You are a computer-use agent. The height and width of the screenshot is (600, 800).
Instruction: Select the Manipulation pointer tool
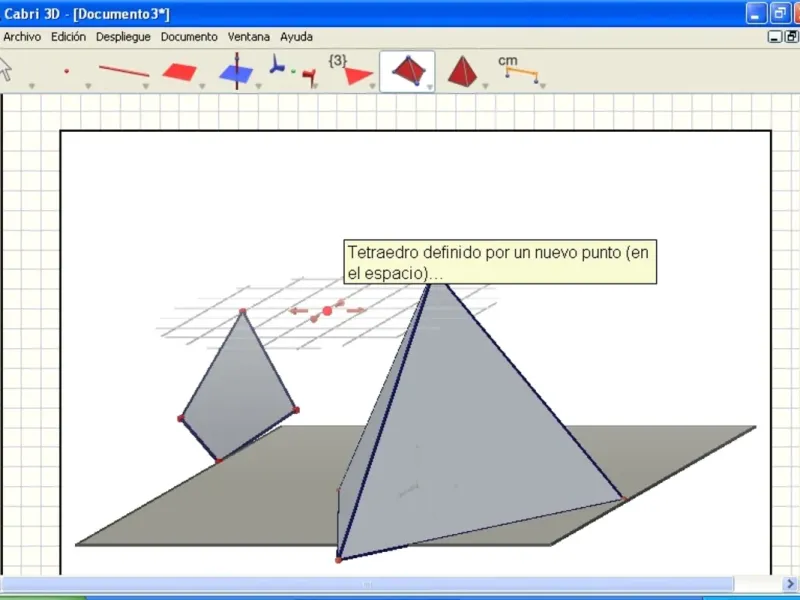(5, 68)
